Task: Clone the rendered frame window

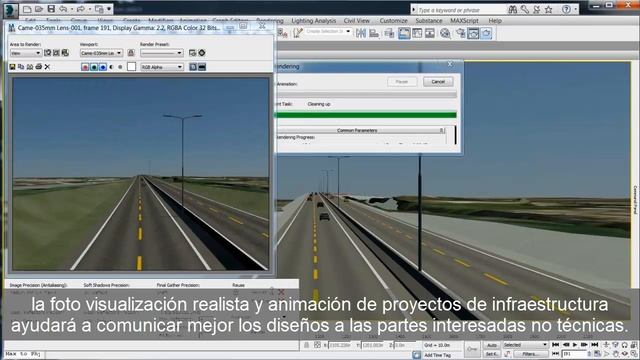Action: pyautogui.click(x=30, y=67)
